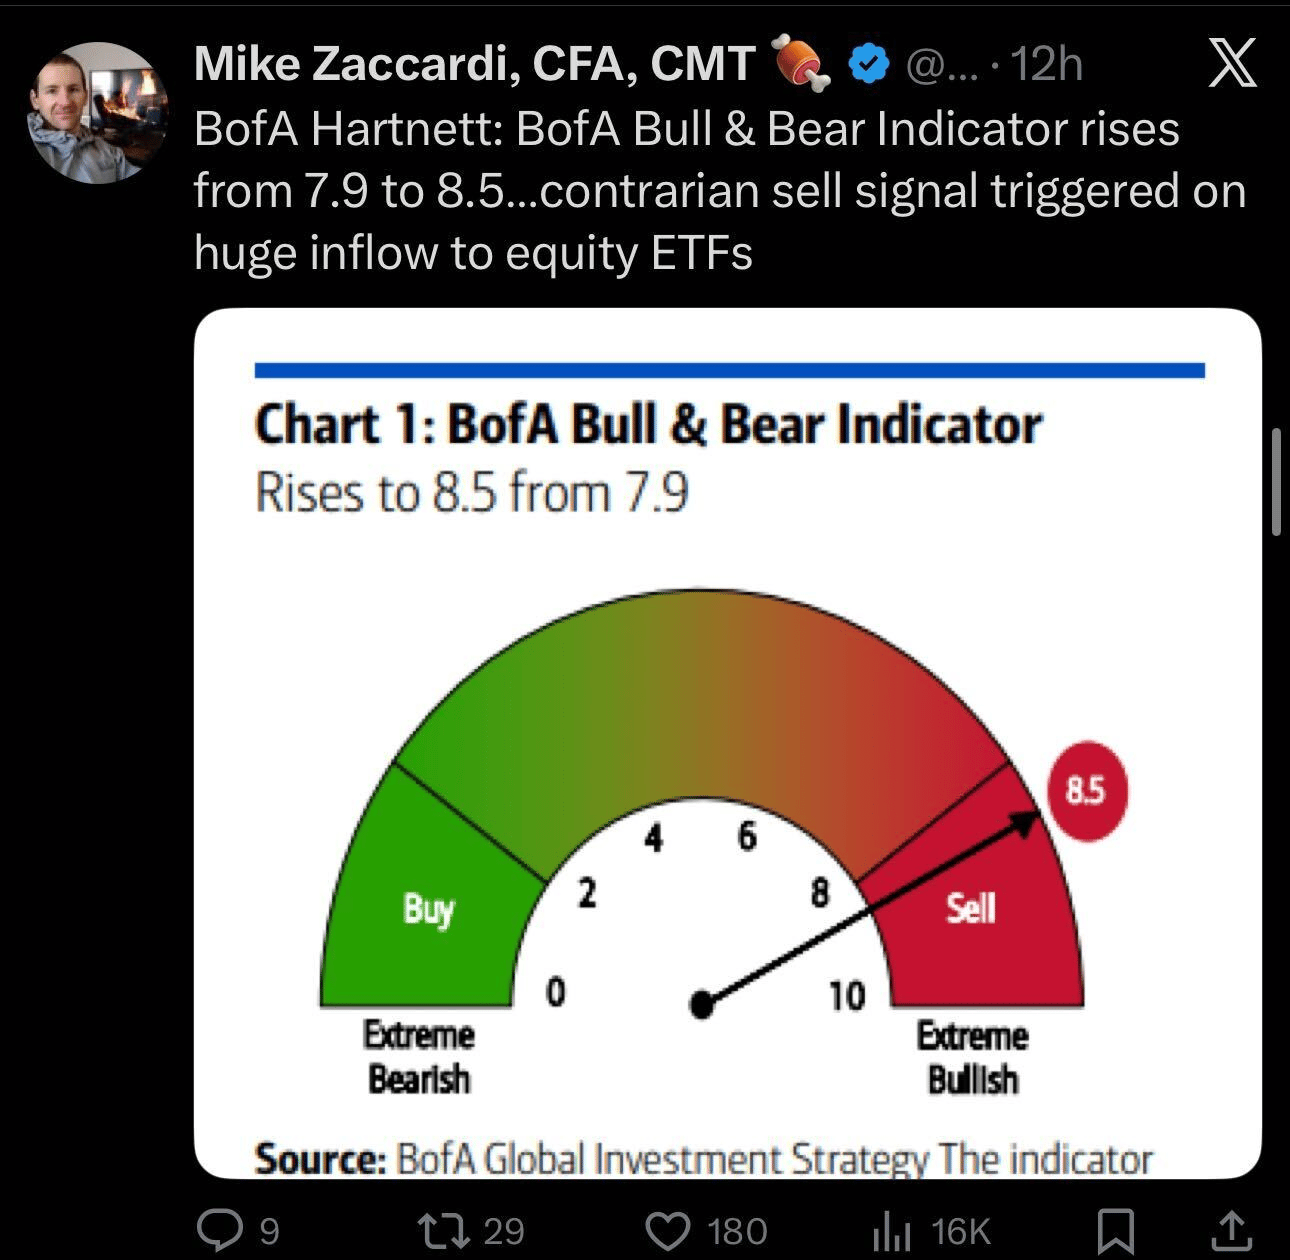Viewport: 1290px width, 1260px height.
Task: Click the red 8.5 value bubble
Action: point(1085,792)
